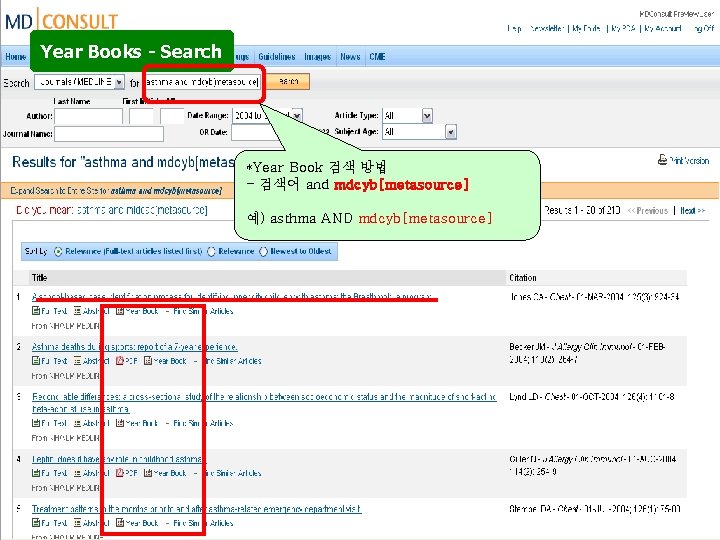Screen dimensions: 720x540
Task: Click the search query text field
Action: [x=202, y=82]
